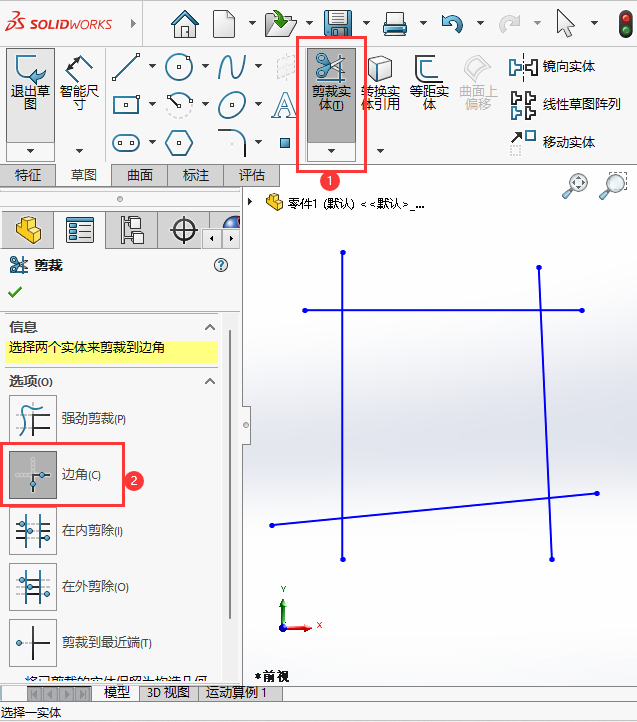Open the Line tool dropdown arrow
This screenshot has height=722, width=637.
tap(152, 66)
